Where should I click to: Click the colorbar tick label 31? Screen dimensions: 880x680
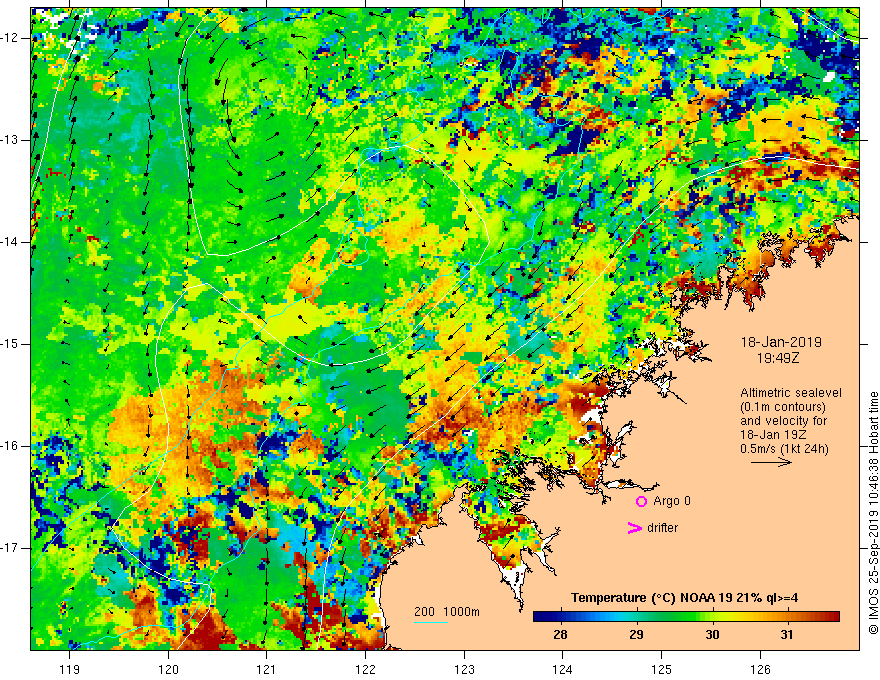click(x=787, y=635)
